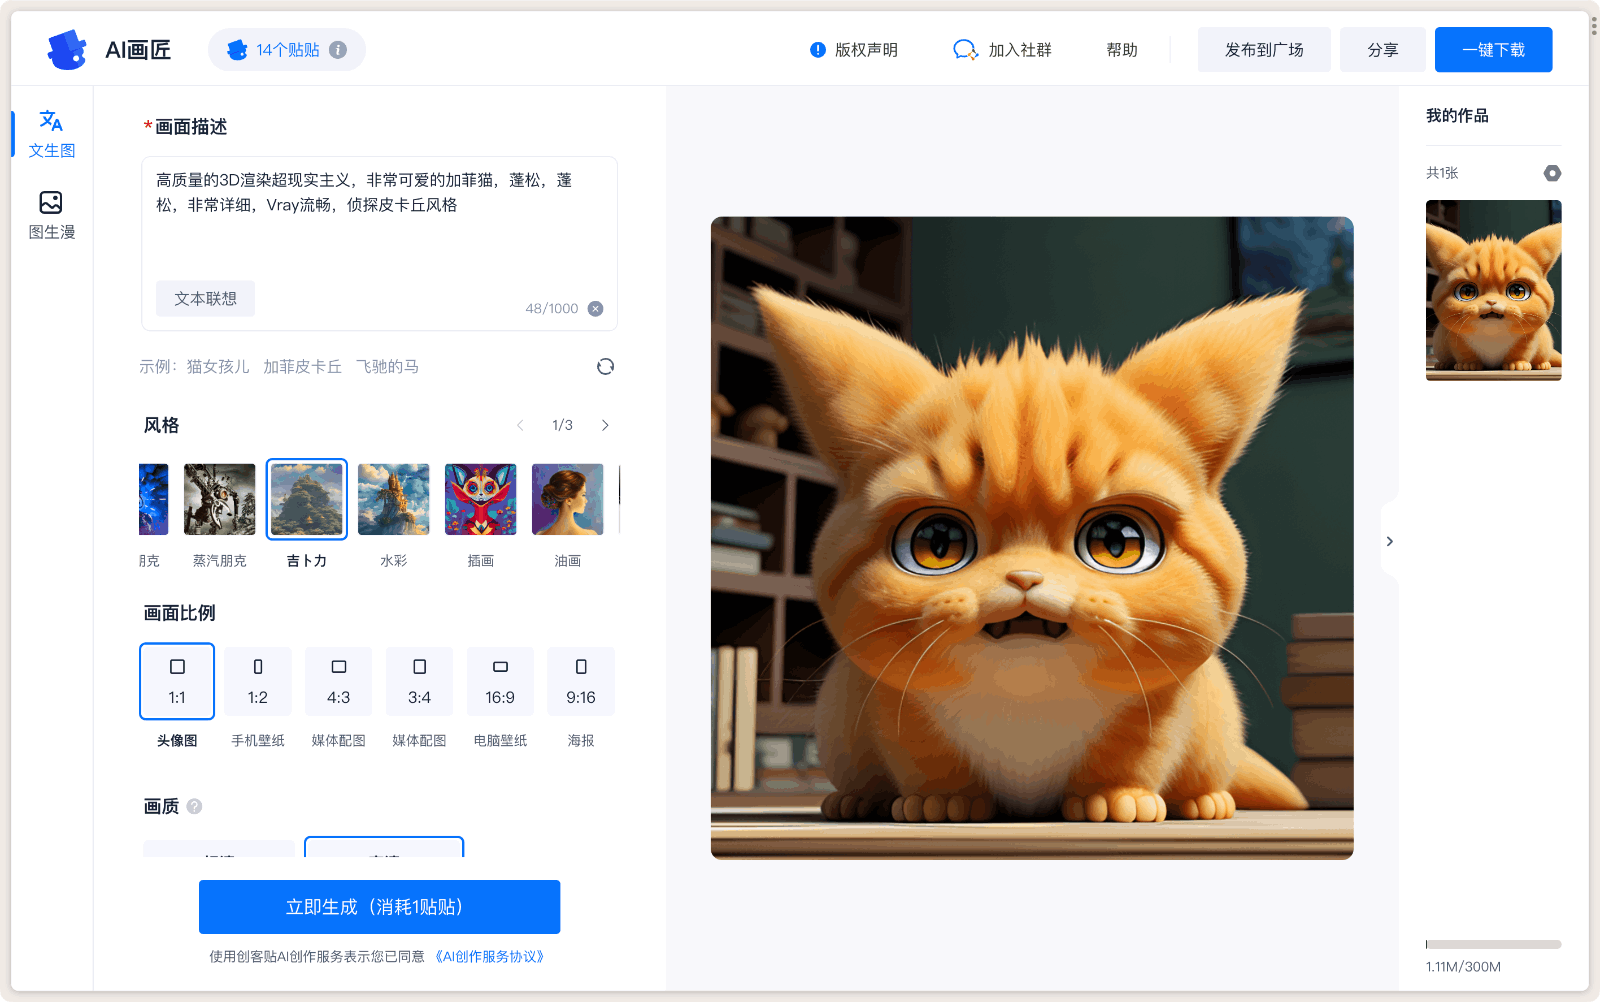Use the 飞驰的马 example prompt
1600x1002 pixels.
[387, 367]
